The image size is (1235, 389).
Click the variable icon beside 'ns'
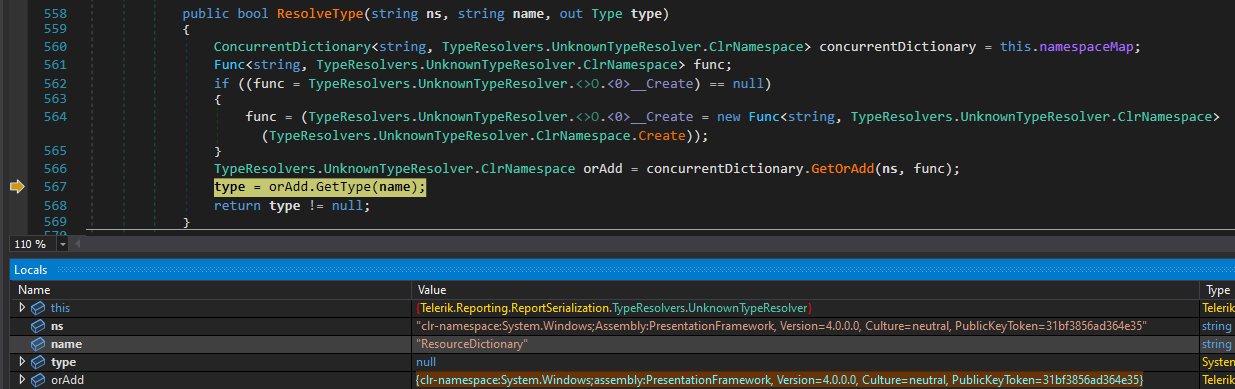click(x=38, y=326)
